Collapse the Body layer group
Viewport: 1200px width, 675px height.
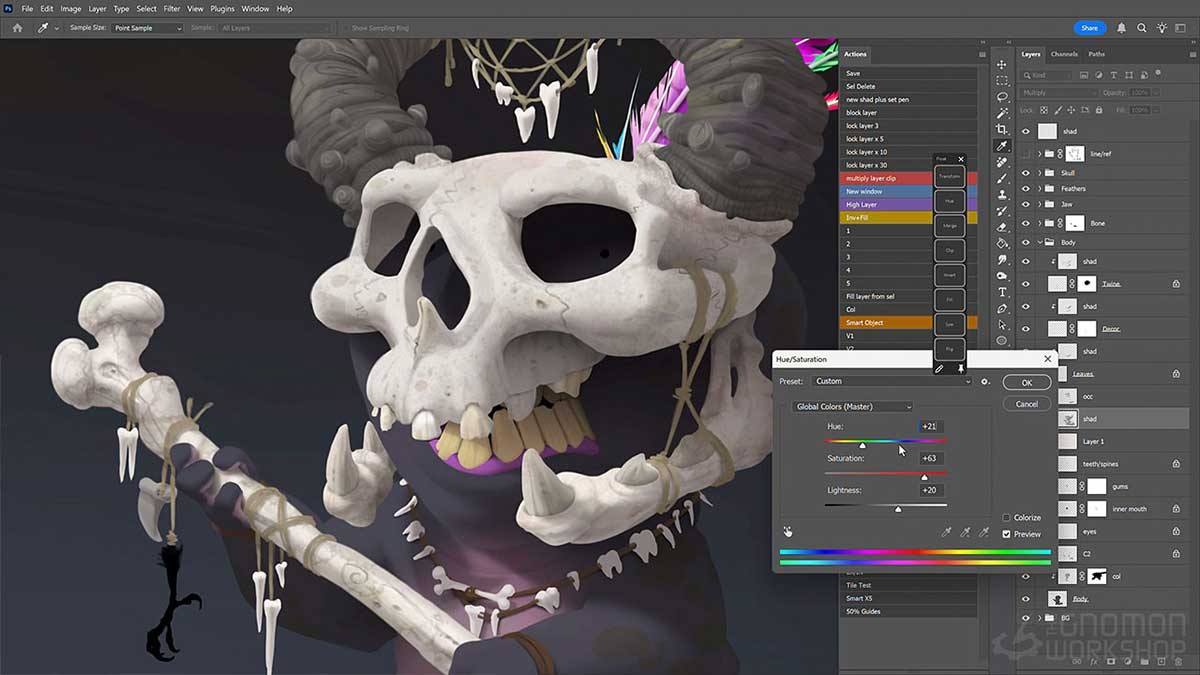click(x=1038, y=241)
